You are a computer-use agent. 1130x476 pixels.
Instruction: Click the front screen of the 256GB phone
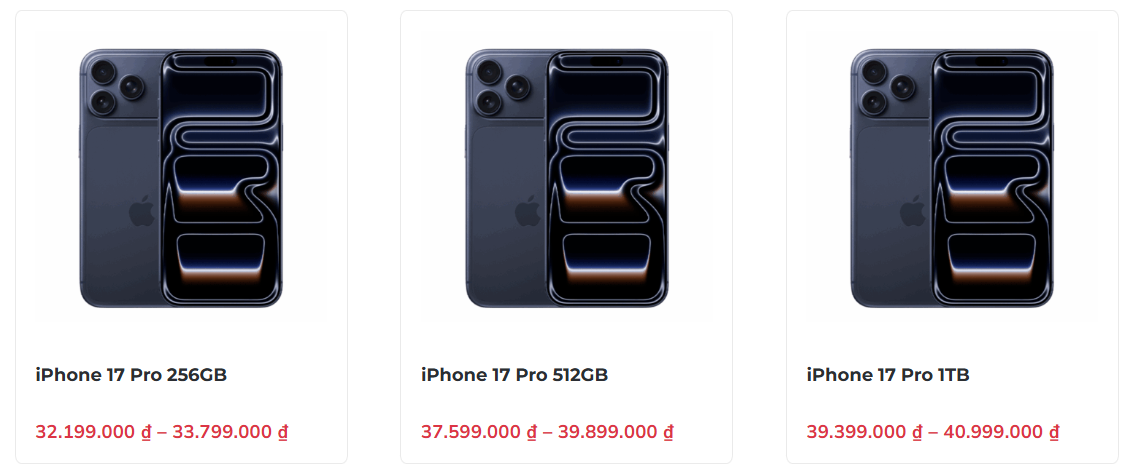[x=221, y=178]
